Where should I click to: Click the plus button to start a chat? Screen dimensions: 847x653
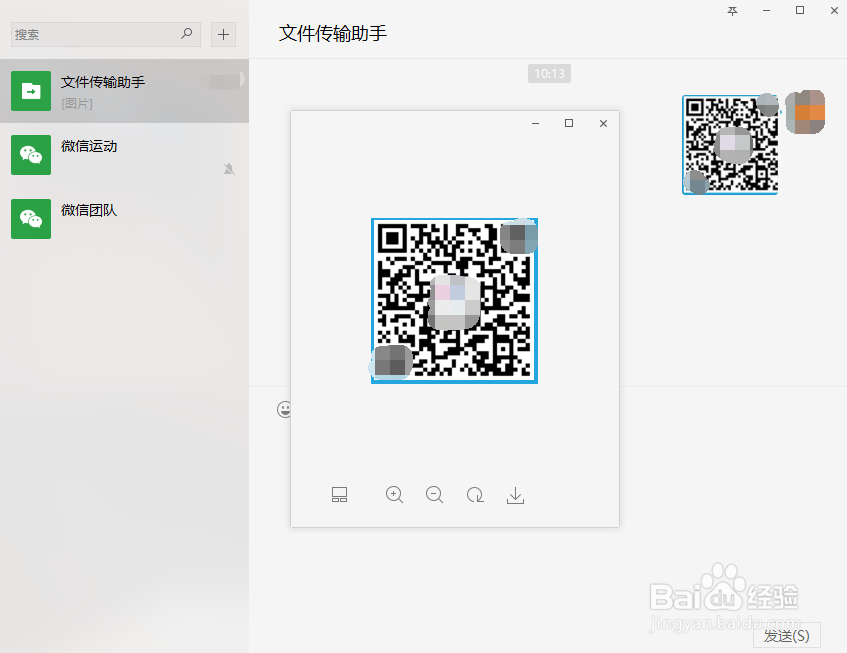[x=223, y=35]
